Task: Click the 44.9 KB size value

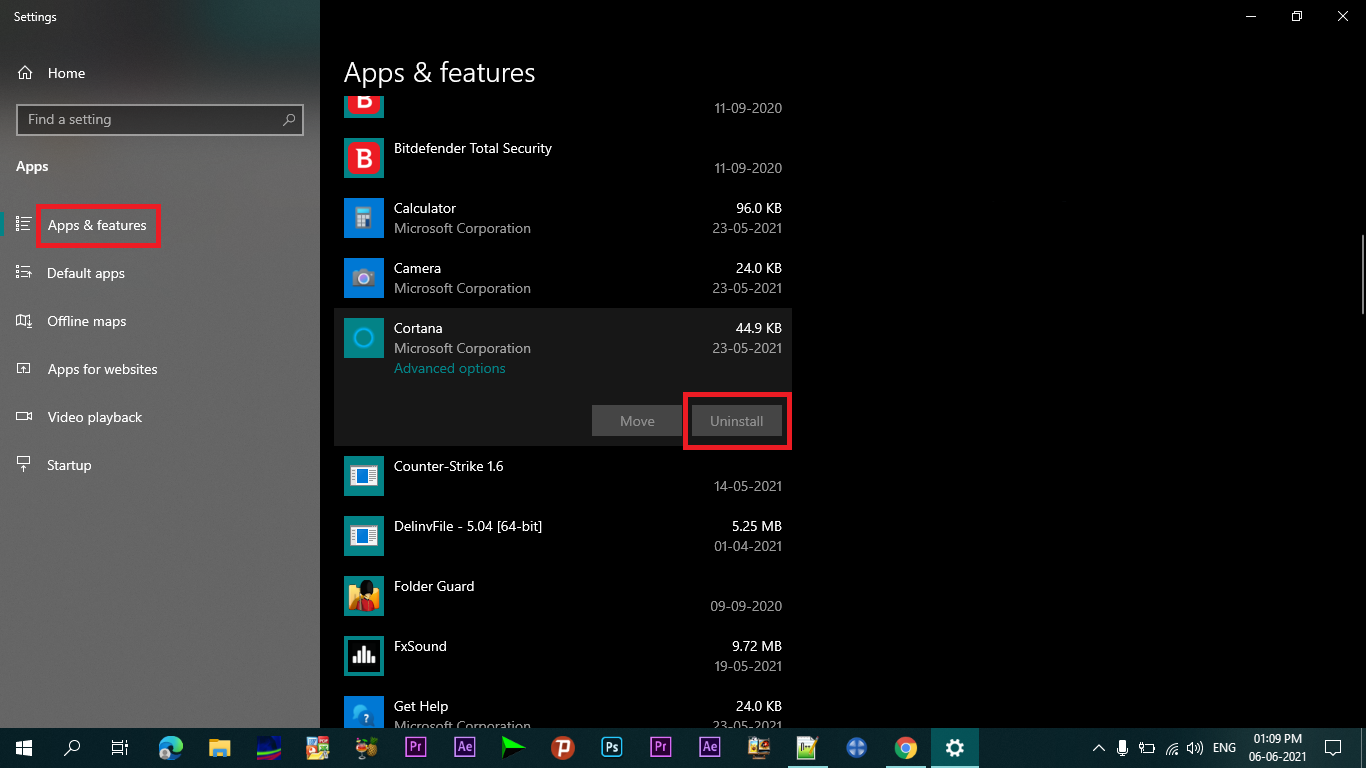Action: click(759, 328)
